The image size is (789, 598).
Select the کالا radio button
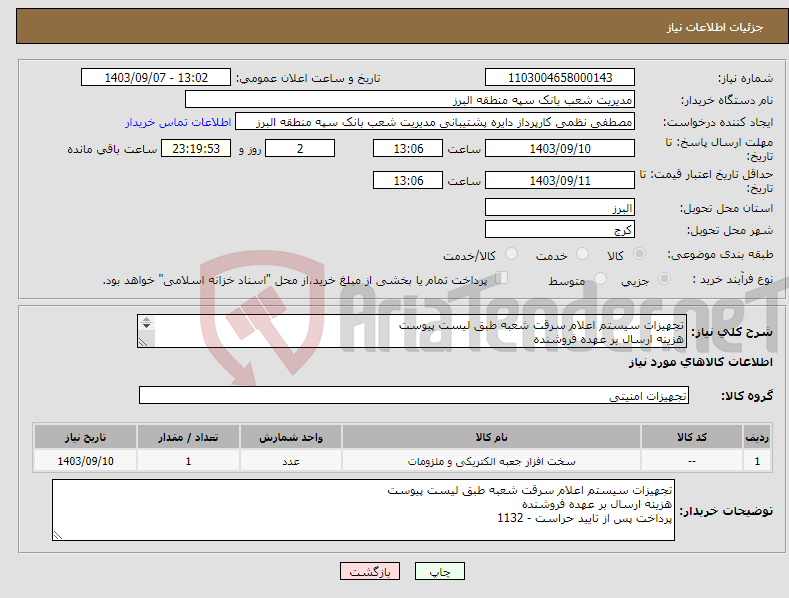(639, 254)
